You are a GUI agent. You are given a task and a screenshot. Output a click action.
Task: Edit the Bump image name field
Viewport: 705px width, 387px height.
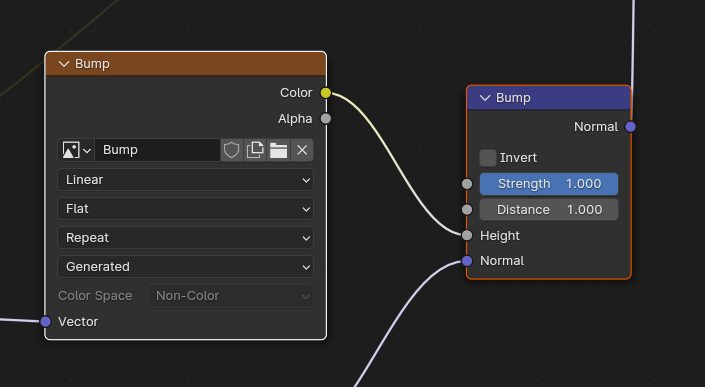[157, 150]
